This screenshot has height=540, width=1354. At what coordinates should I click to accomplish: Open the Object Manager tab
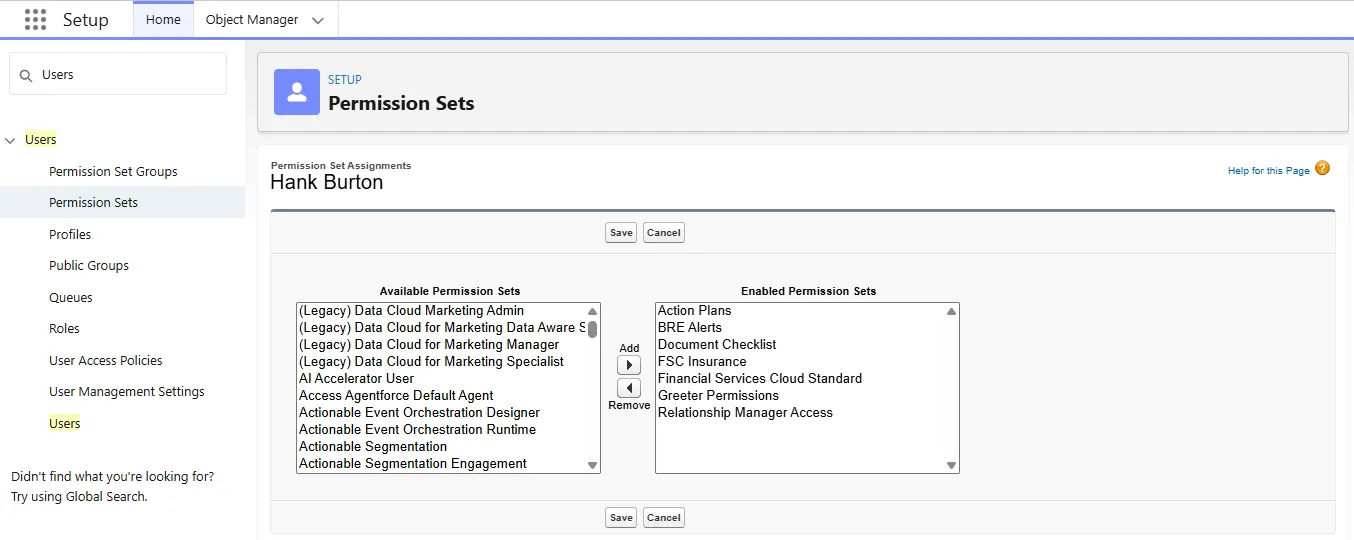252,20
